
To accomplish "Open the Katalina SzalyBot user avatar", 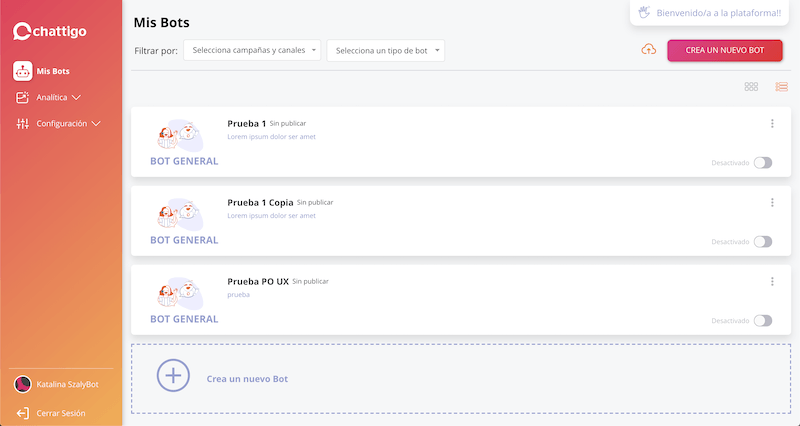I will tap(22, 385).
